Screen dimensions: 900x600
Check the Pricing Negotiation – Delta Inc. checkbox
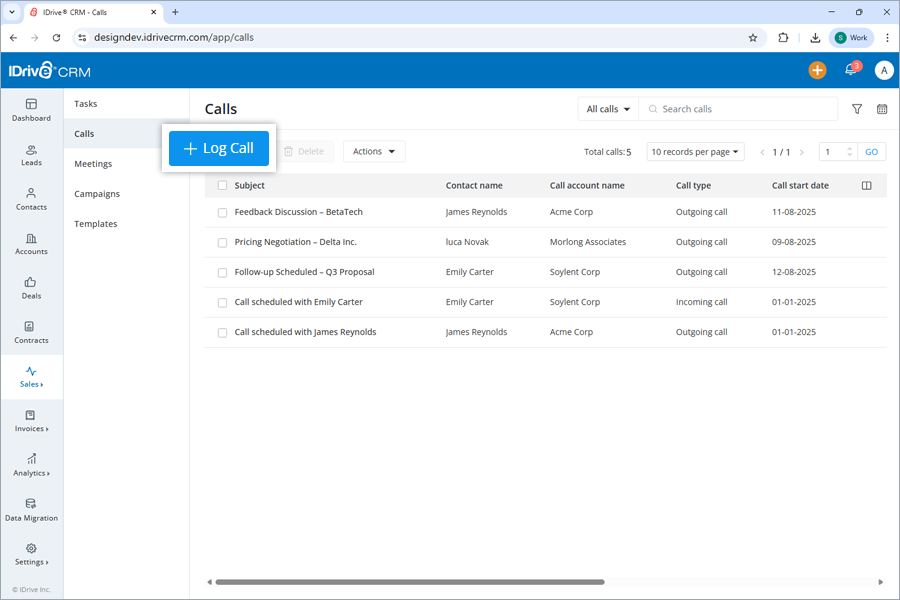[x=222, y=242]
